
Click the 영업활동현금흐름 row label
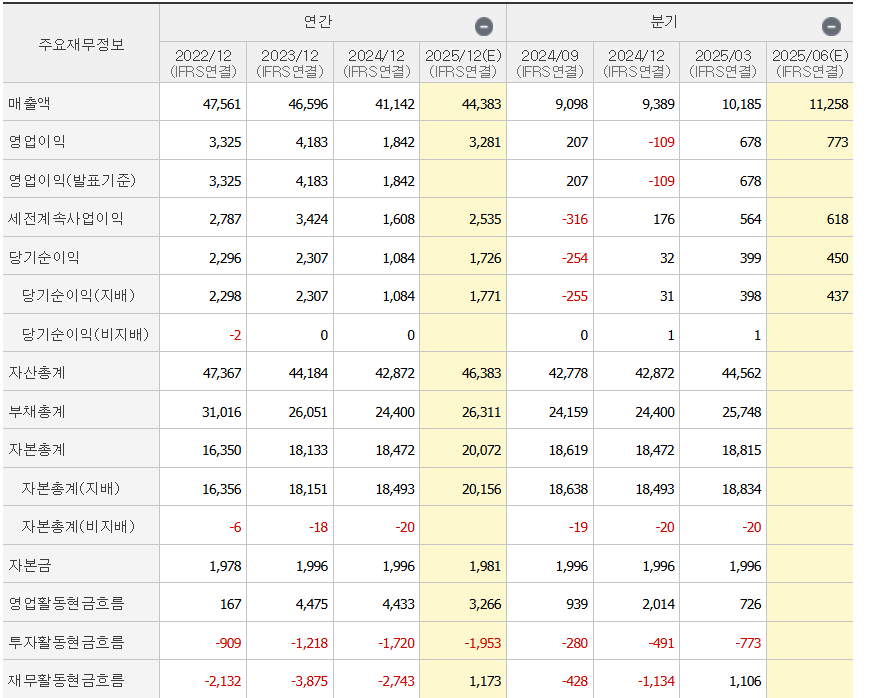pyautogui.click(x=66, y=603)
